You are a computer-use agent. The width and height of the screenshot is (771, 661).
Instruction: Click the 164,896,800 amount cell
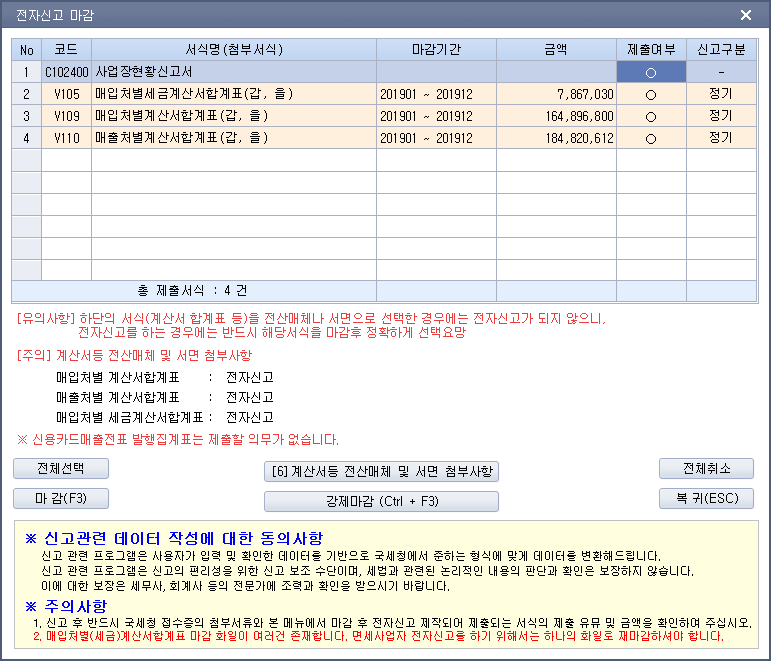tap(556, 116)
